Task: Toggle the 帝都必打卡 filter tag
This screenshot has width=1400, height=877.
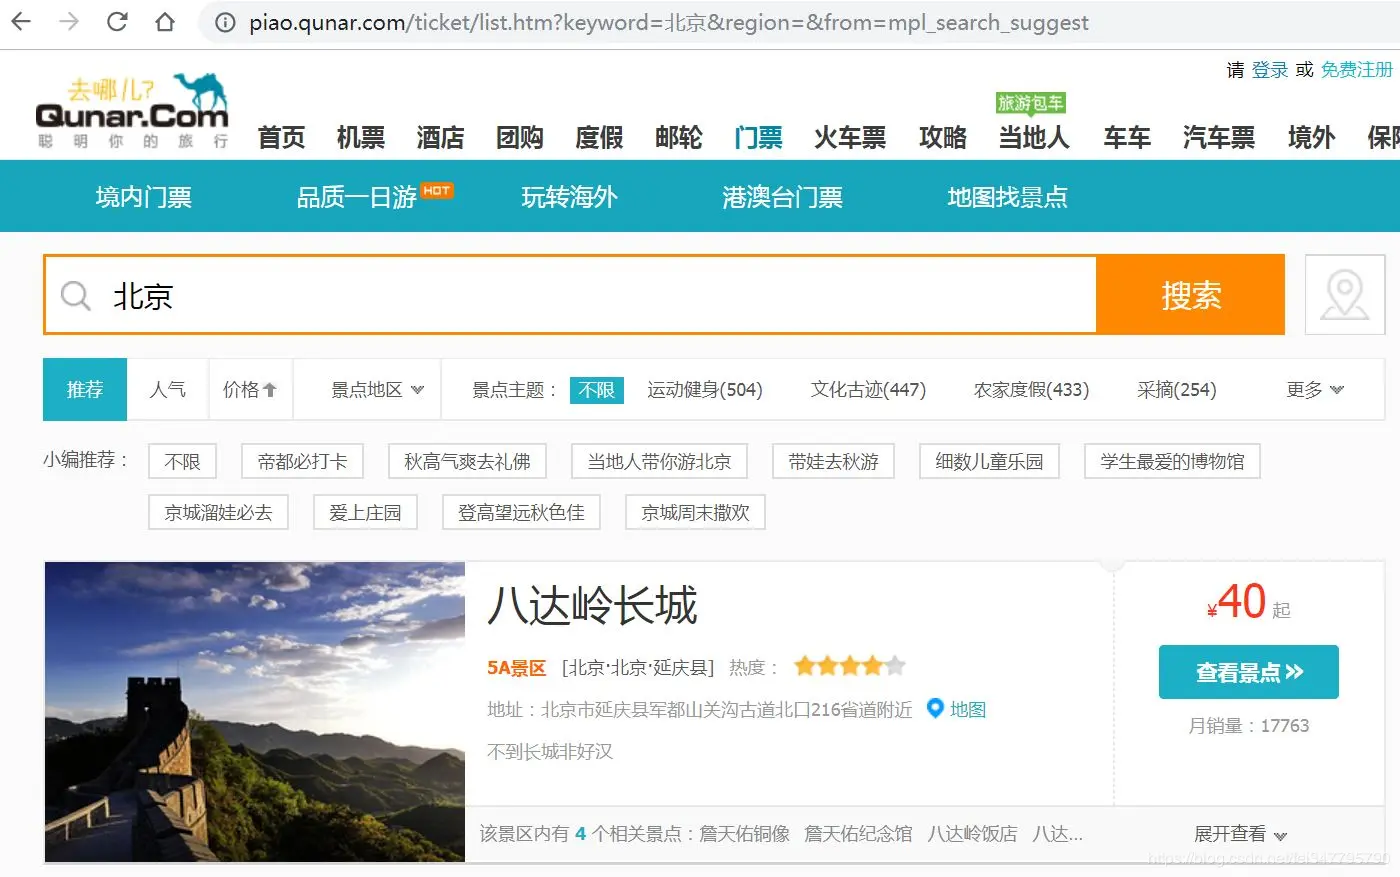Action: 301,461
